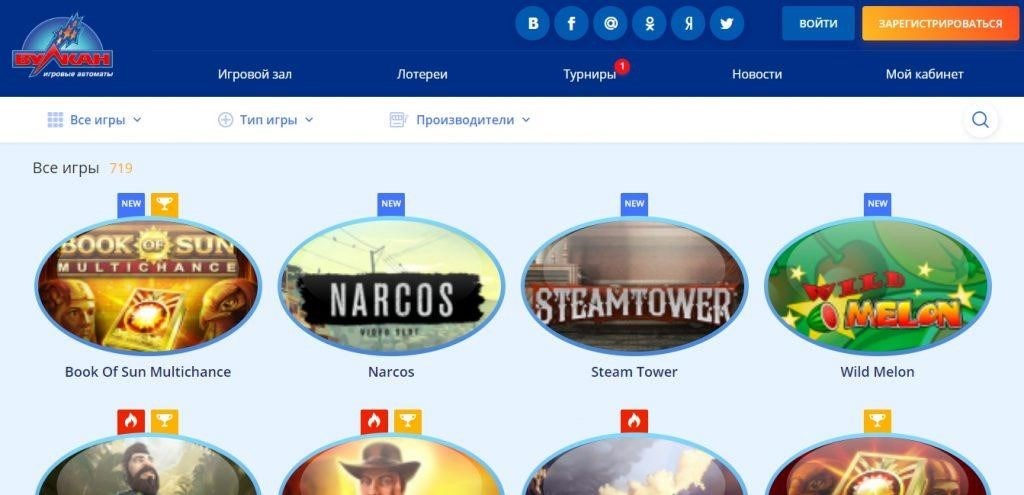Click the Войти button
Viewport: 1024px width, 495px height.
tap(818, 24)
